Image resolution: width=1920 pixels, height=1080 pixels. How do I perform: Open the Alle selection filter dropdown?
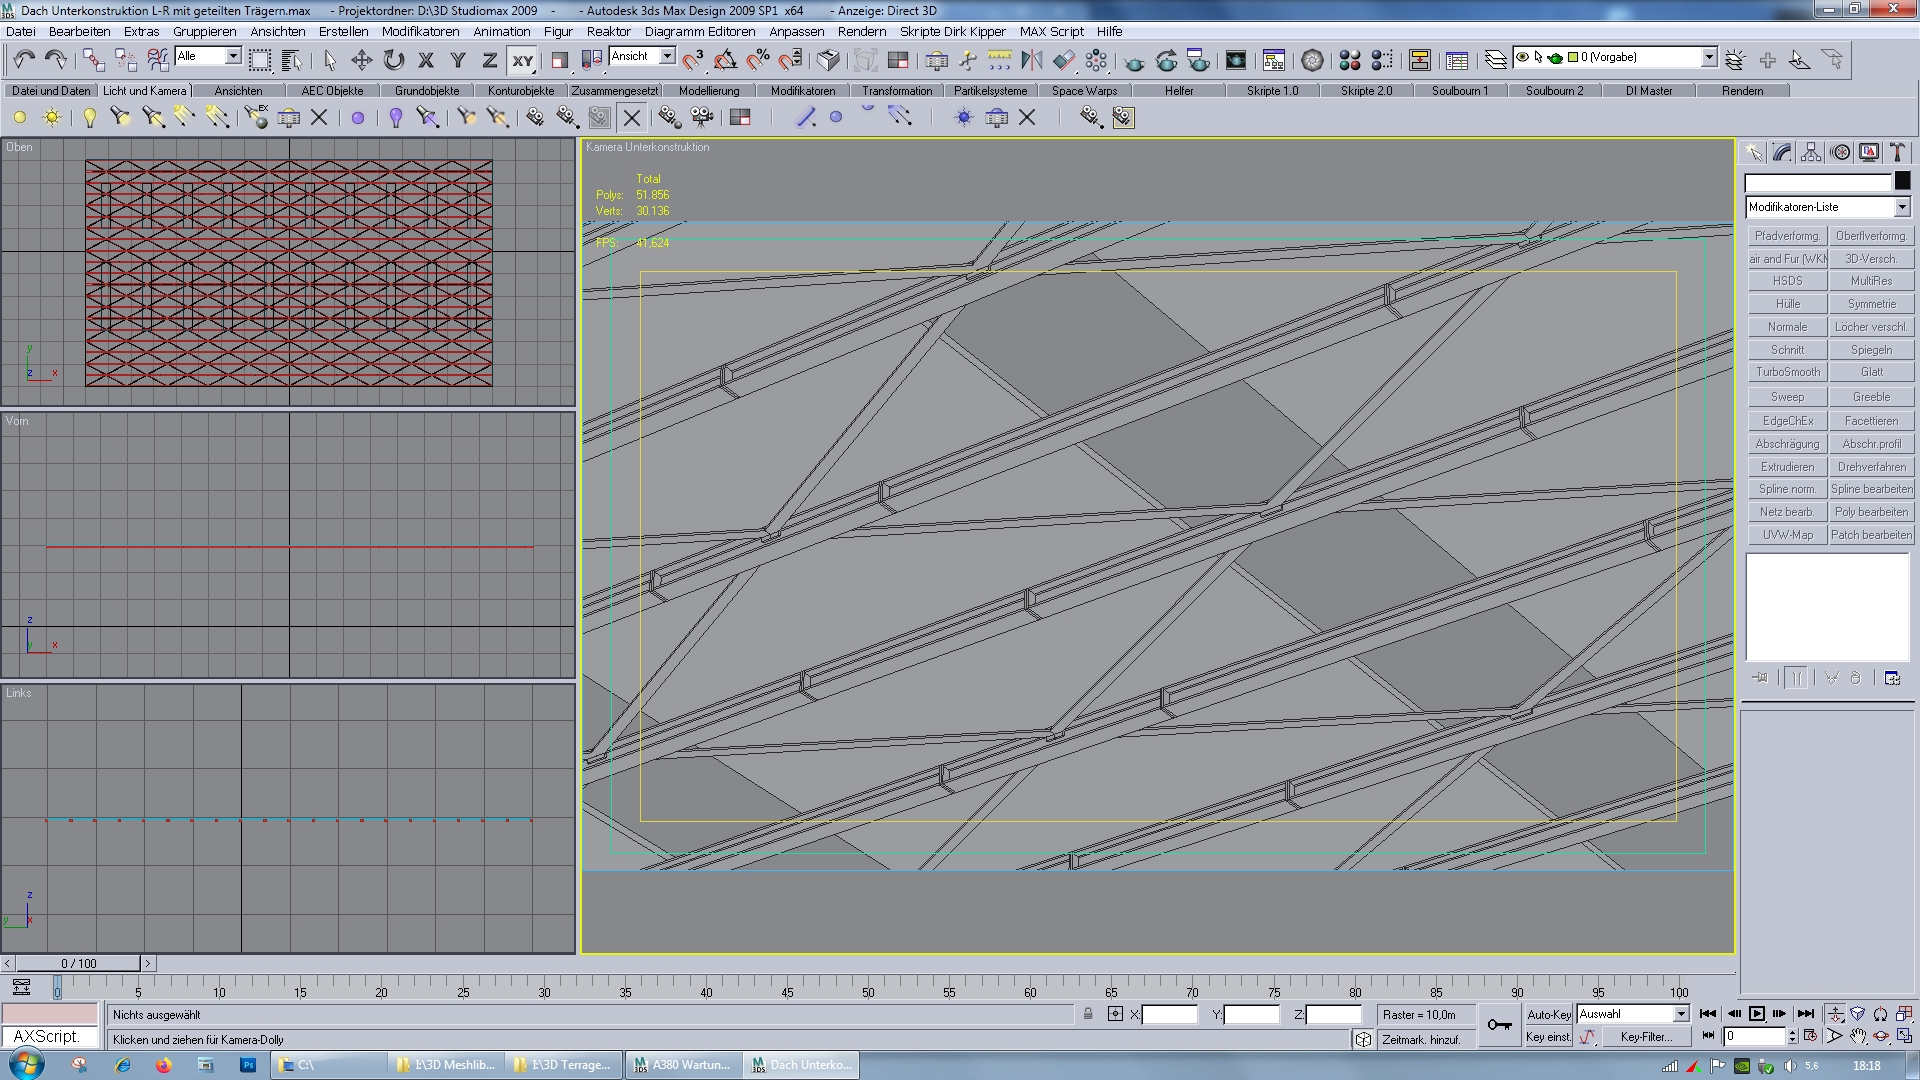coord(233,57)
